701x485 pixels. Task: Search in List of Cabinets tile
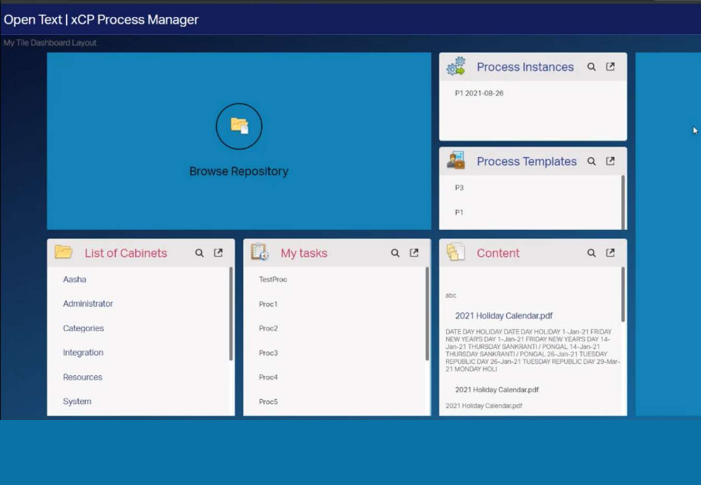199,253
